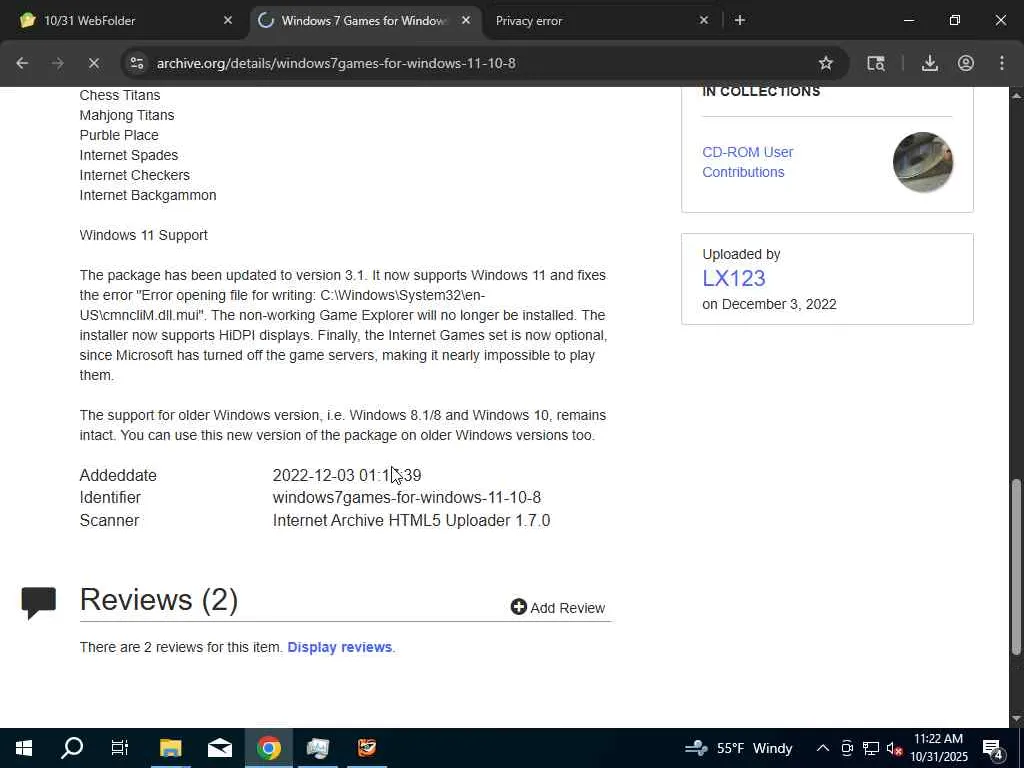This screenshot has width=1024, height=768.
Task: Click the muted volume icon in tray
Action: pyautogui.click(x=894, y=748)
